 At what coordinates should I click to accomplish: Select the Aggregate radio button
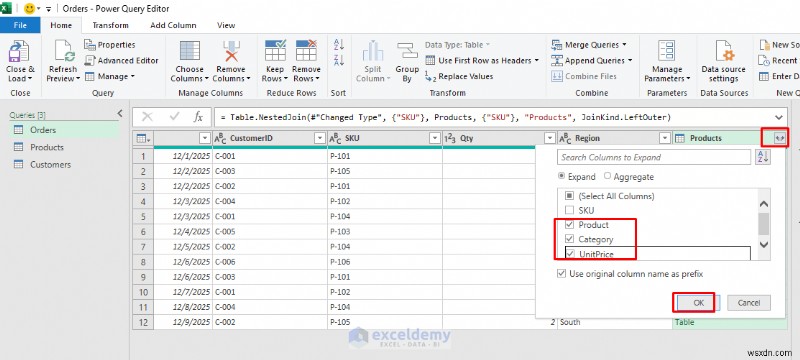pyautogui.click(x=607, y=176)
